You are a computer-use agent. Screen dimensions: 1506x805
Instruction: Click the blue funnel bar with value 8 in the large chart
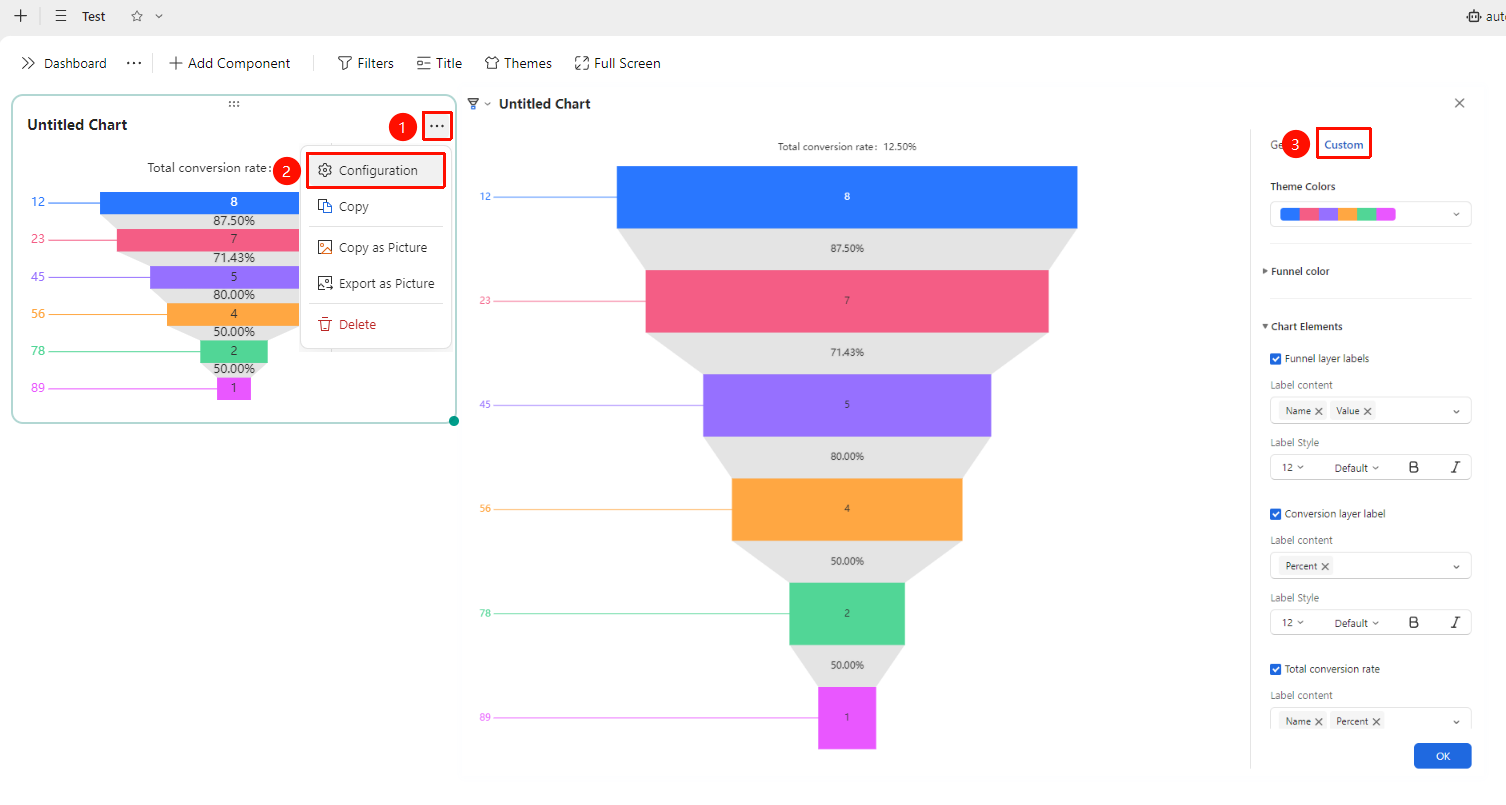tap(847, 197)
